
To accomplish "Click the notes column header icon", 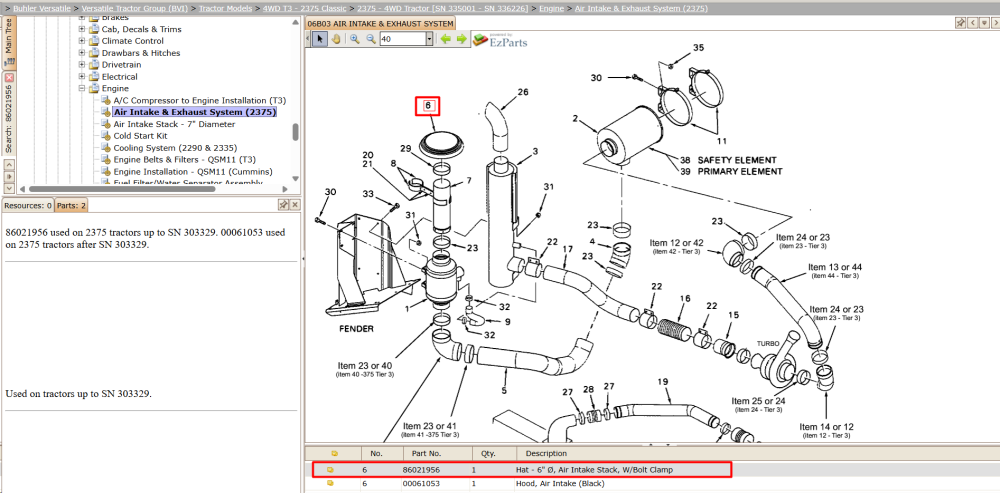I will [334, 453].
